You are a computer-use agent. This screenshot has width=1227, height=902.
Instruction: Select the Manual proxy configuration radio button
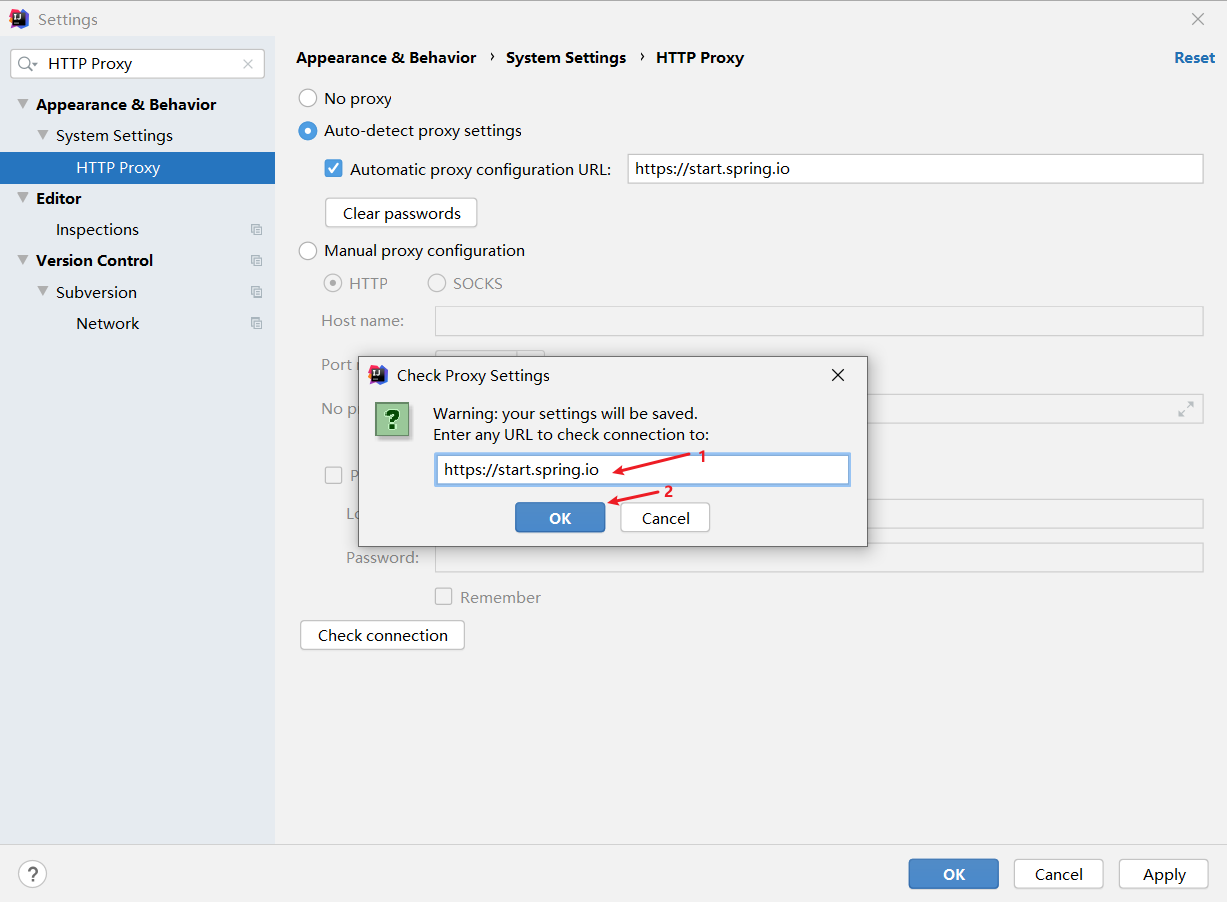pos(307,250)
